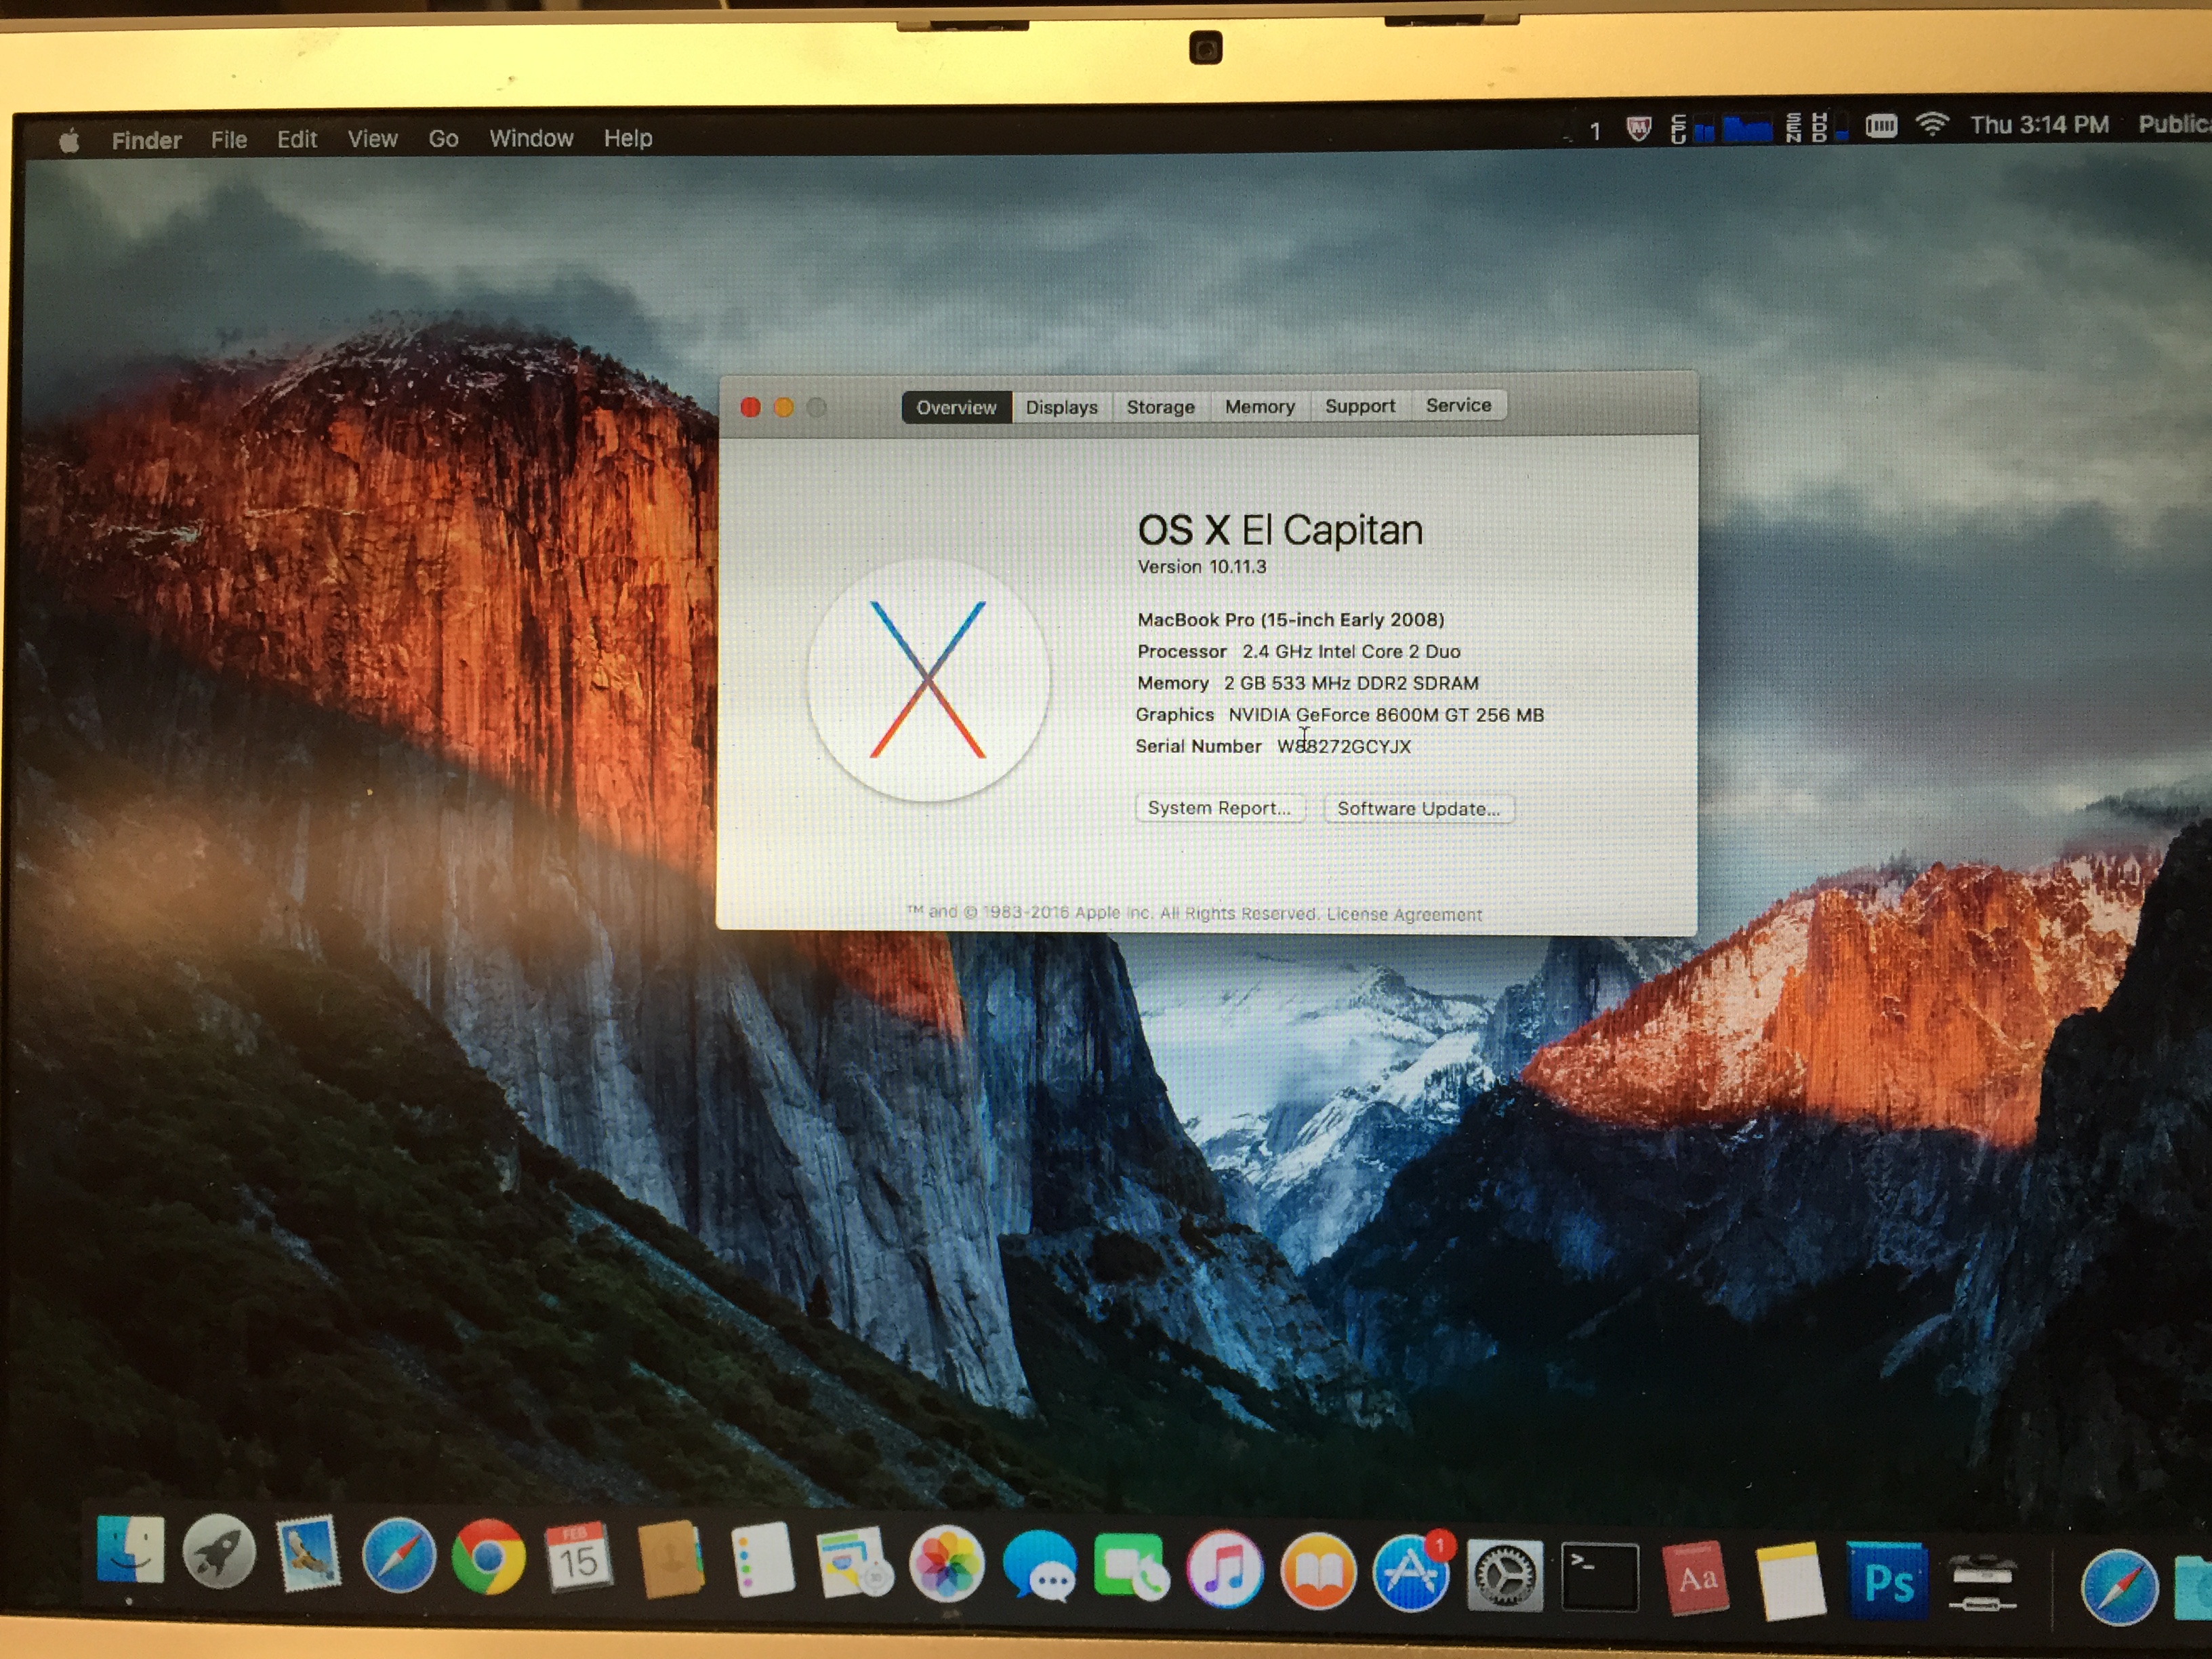This screenshot has height=1659, width=2212.
Task: Click the SEN sensor indicator in menu bar
Action: (x=1794, y=127)
